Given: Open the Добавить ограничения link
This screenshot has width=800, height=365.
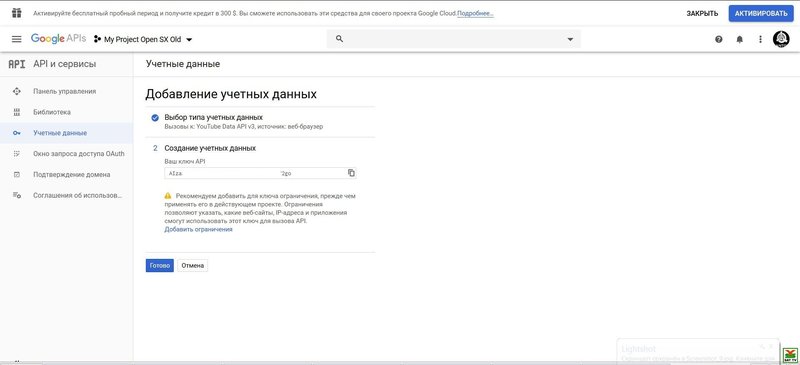Looking at the screenshot, I should (198, 230).
